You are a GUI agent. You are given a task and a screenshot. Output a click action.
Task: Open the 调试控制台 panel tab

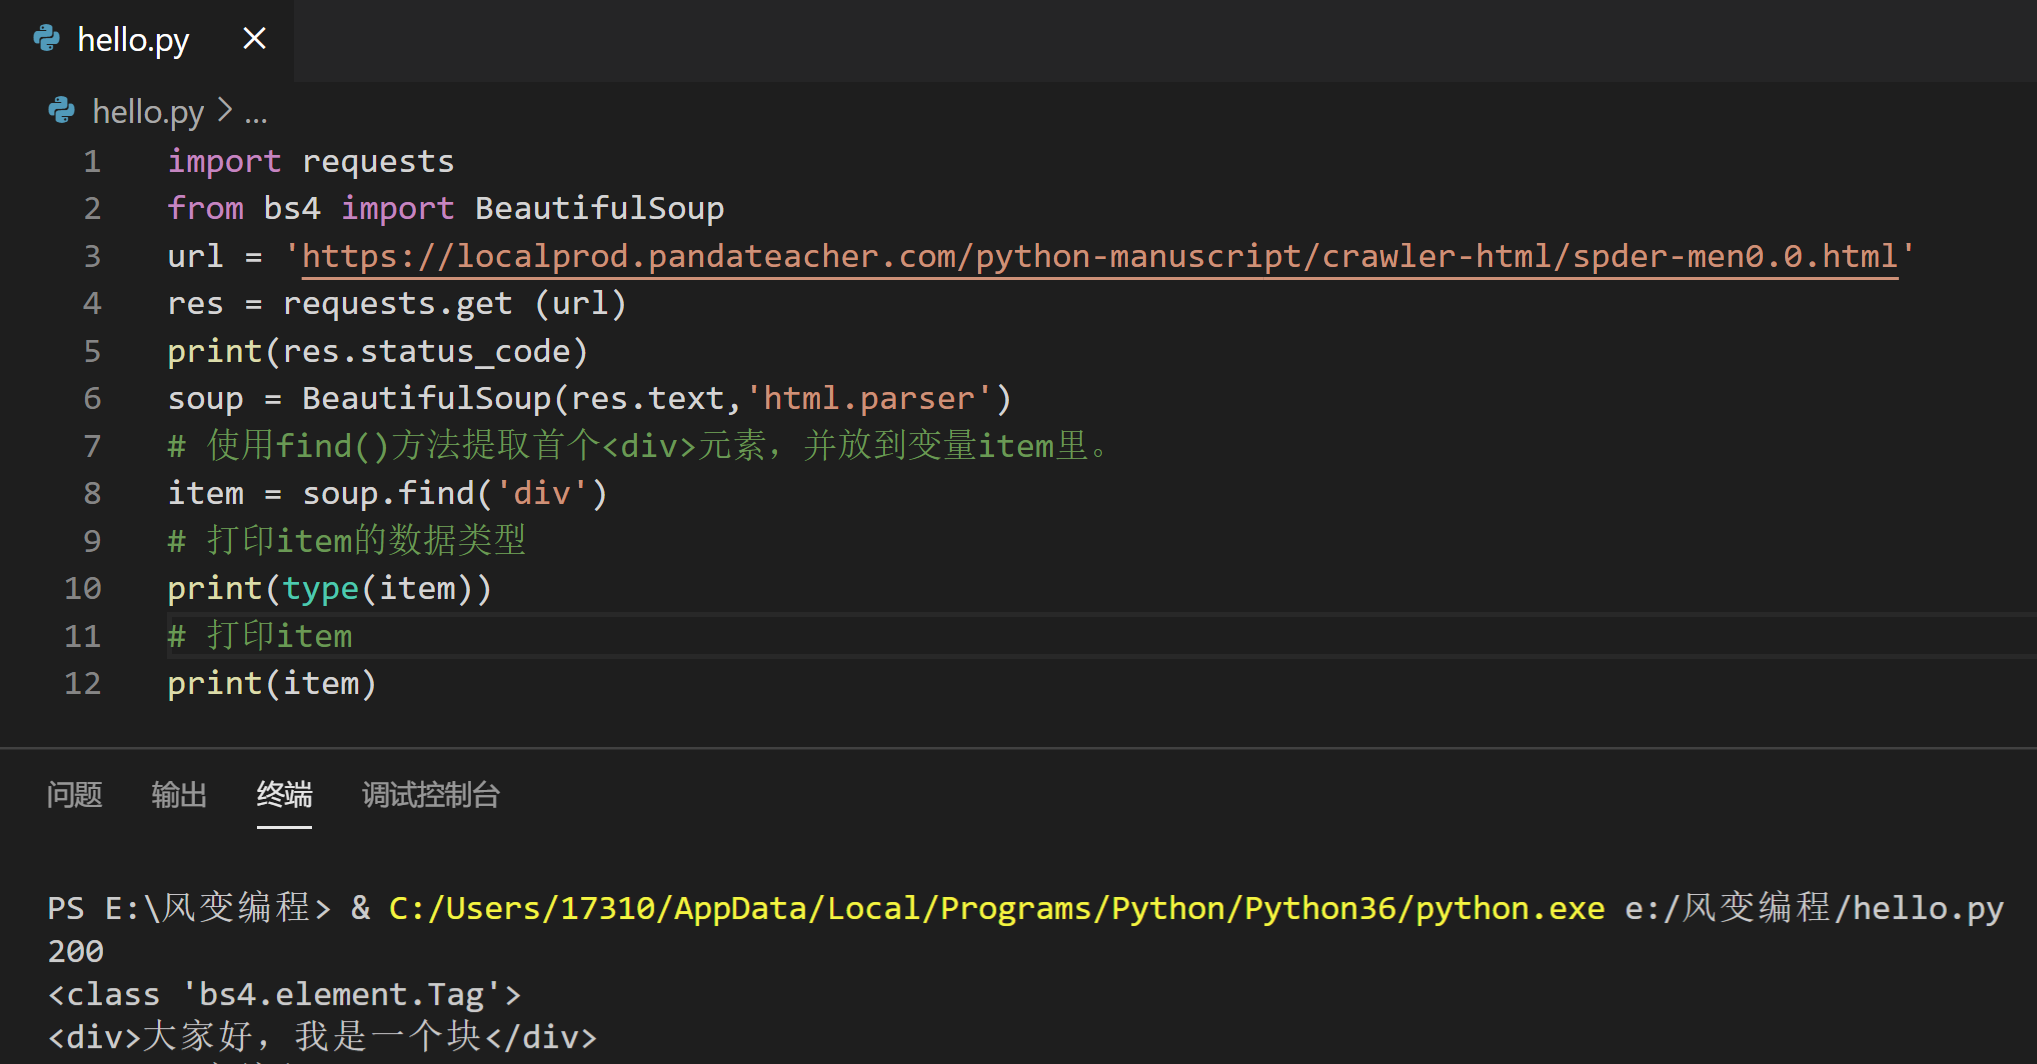coord(431,795)
